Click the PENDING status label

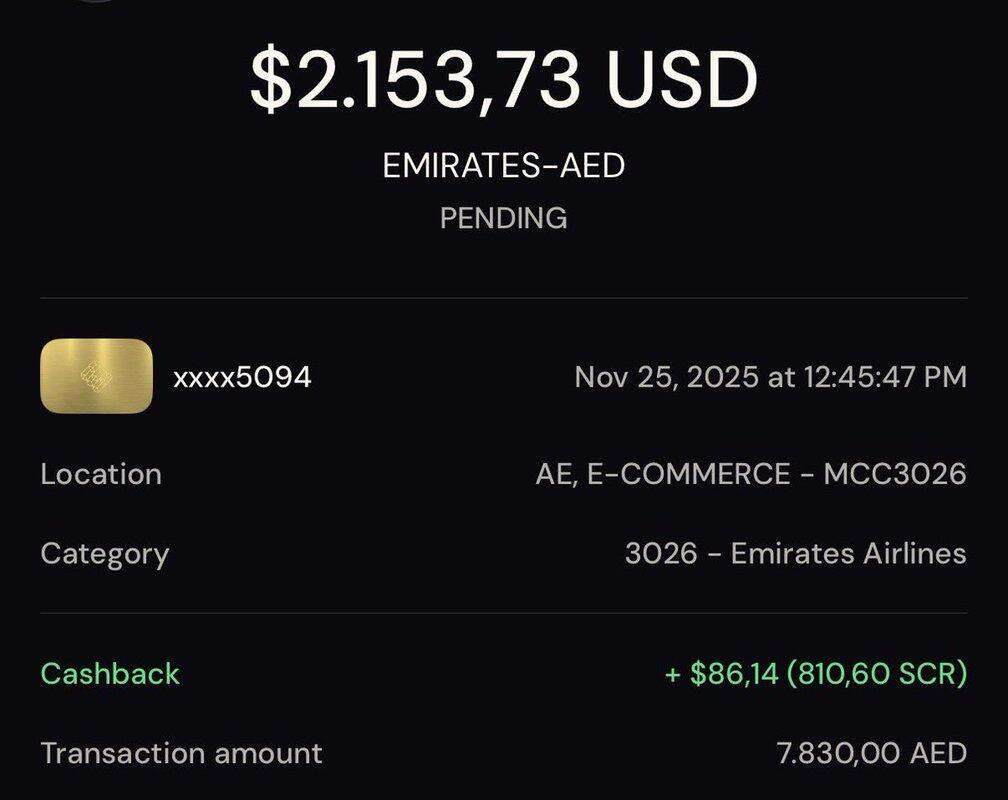504,218
